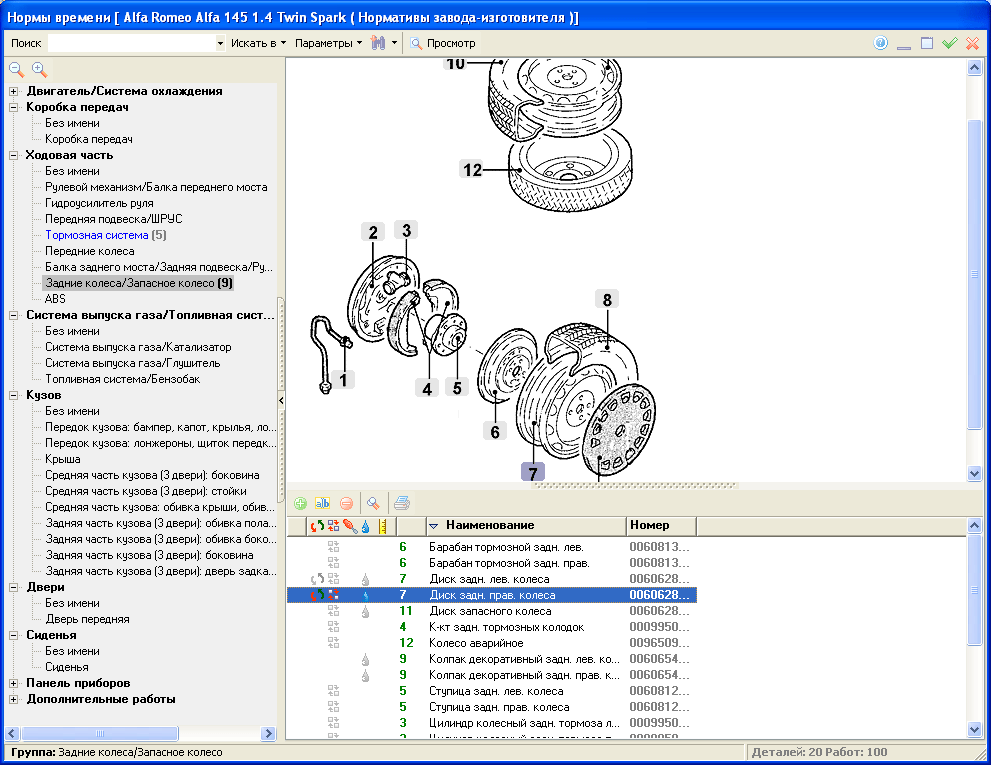The height and width of the screenshot is (765, 991).
Task: Toggle paint drop icon on selected Диск задн. прав. row
Action: (365, 595)
